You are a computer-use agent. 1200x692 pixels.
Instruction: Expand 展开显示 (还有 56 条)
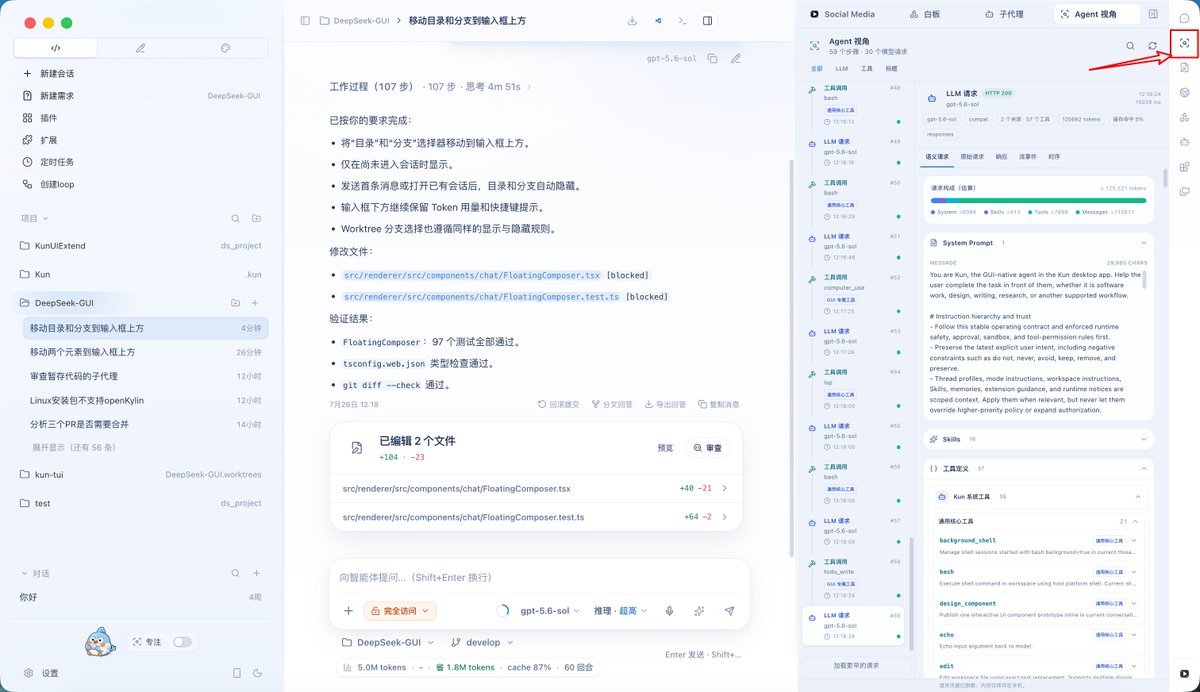(x=73, y=447)
